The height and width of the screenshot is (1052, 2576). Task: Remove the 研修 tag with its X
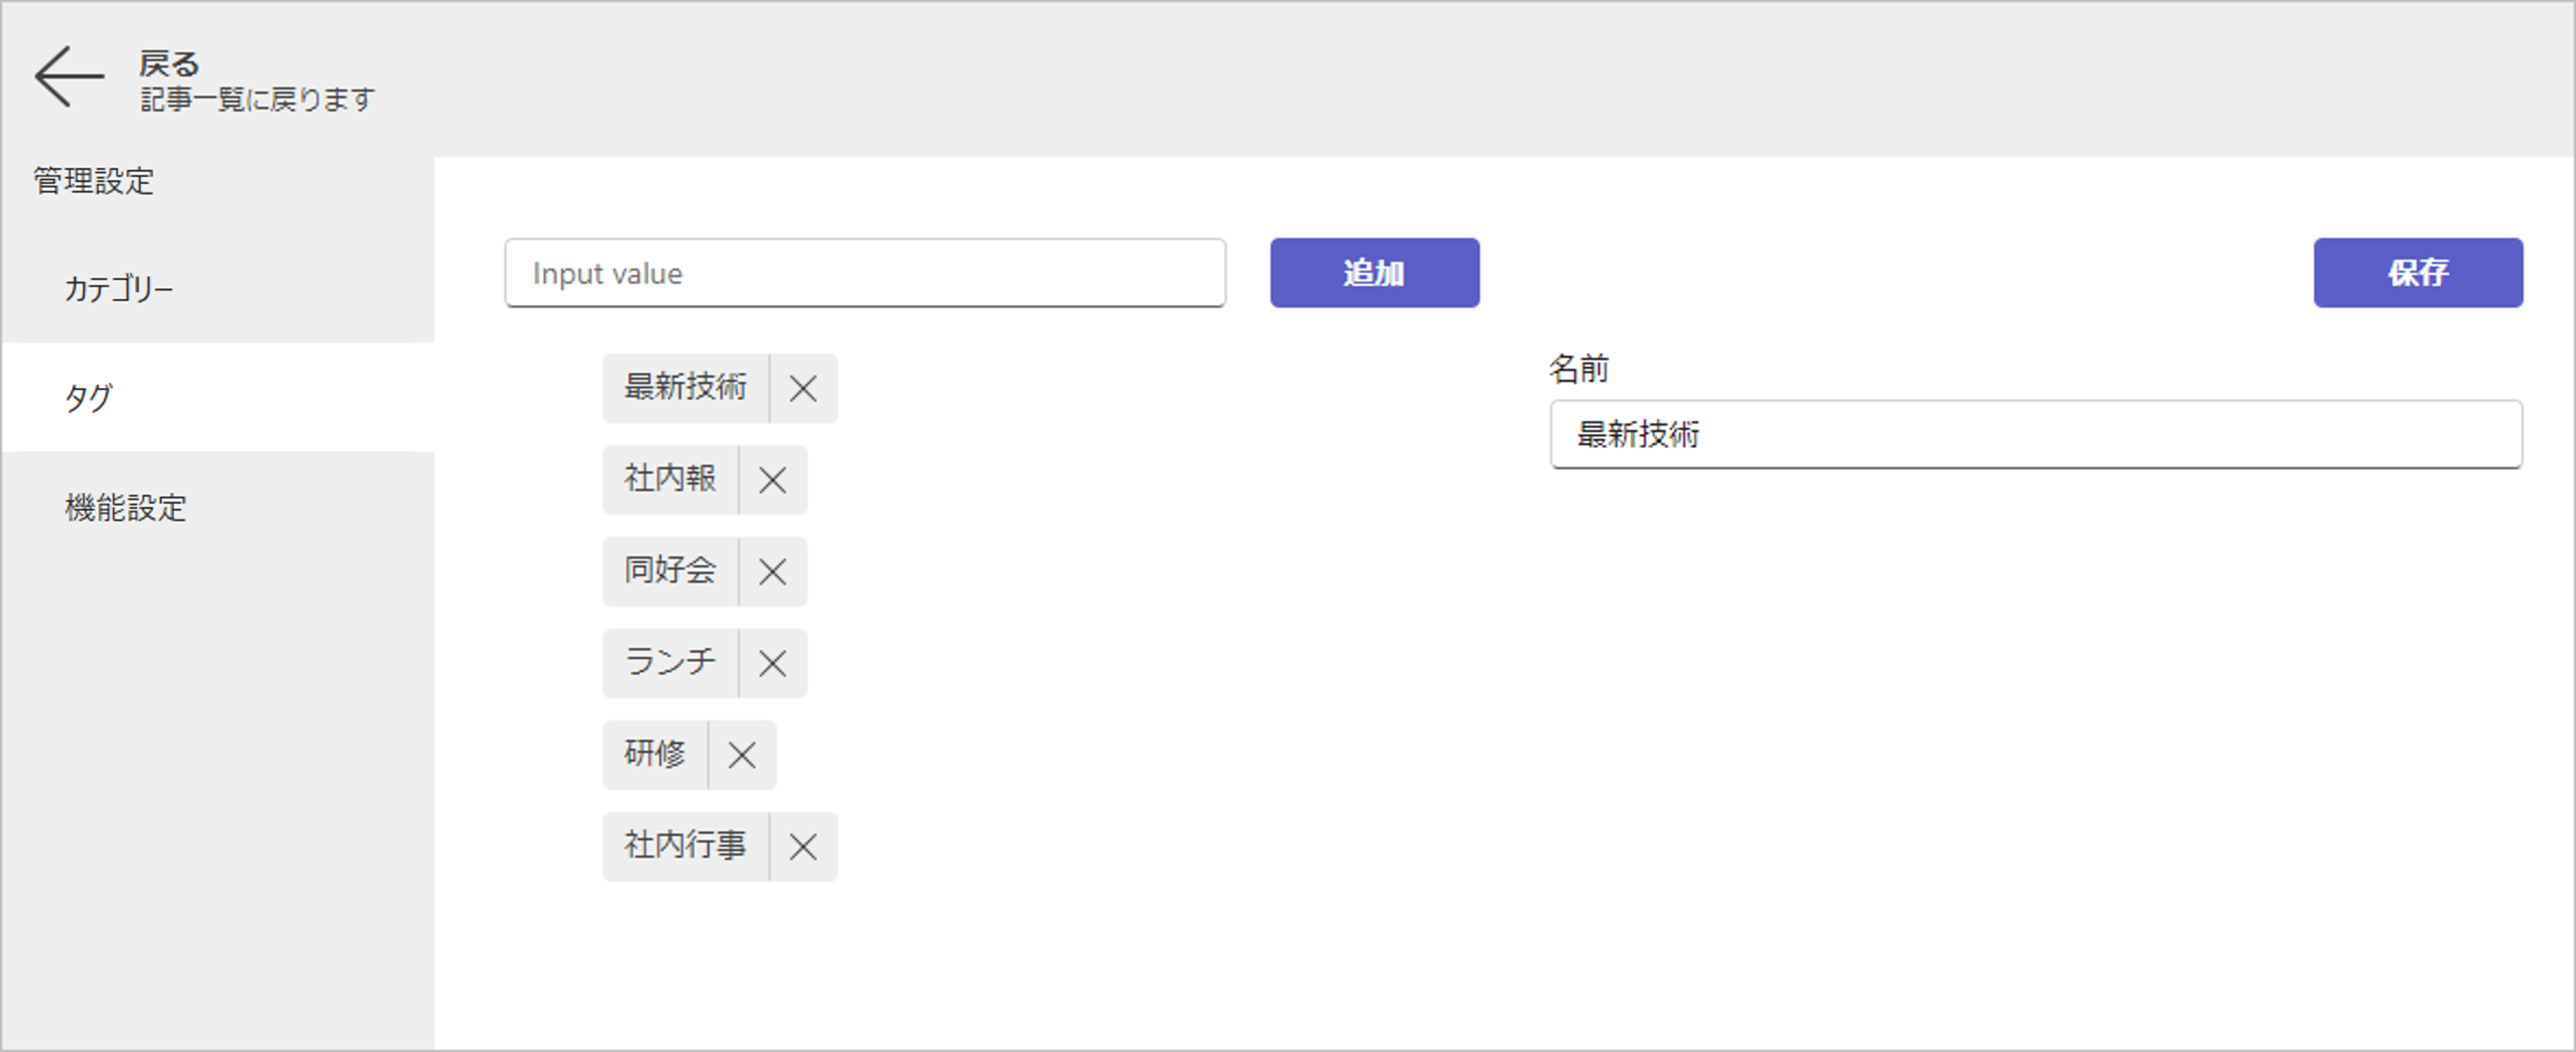tap(742, 755)
